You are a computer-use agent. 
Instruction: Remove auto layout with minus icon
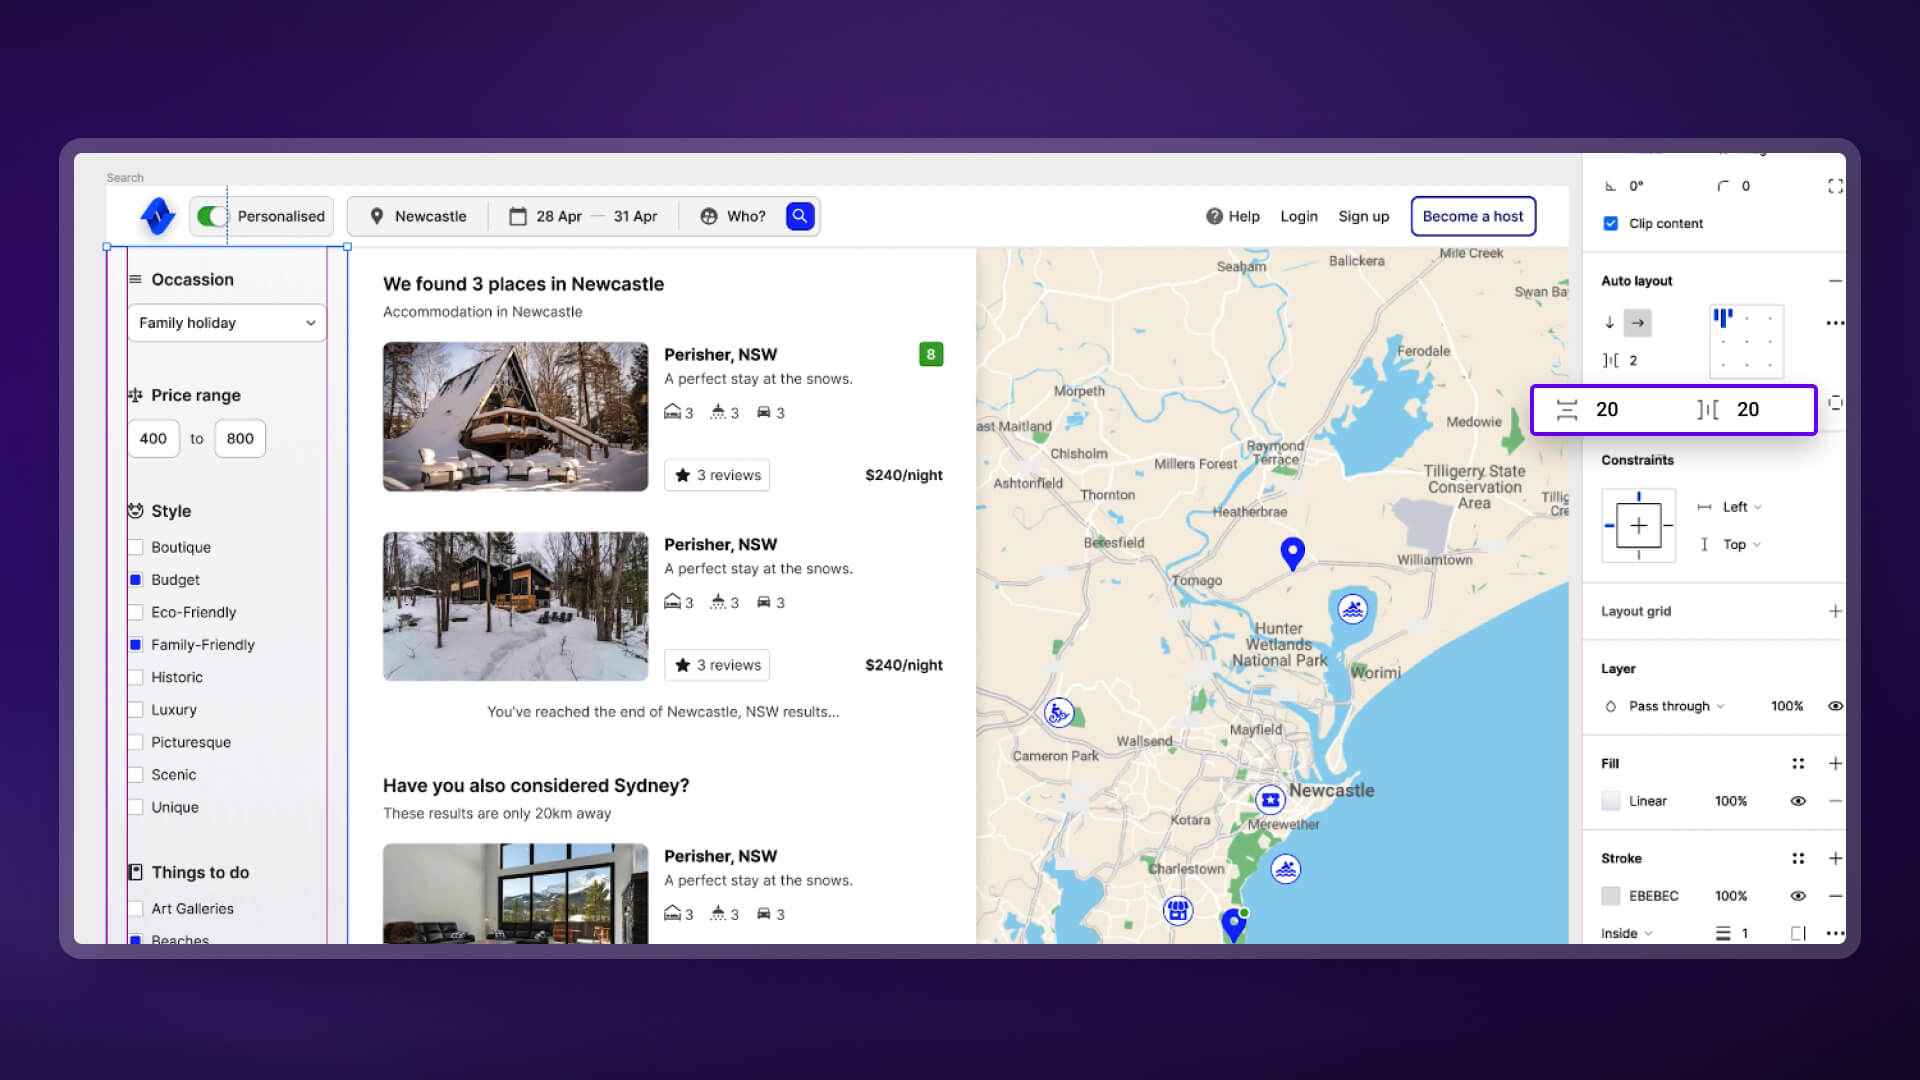tap(1835, 281)
